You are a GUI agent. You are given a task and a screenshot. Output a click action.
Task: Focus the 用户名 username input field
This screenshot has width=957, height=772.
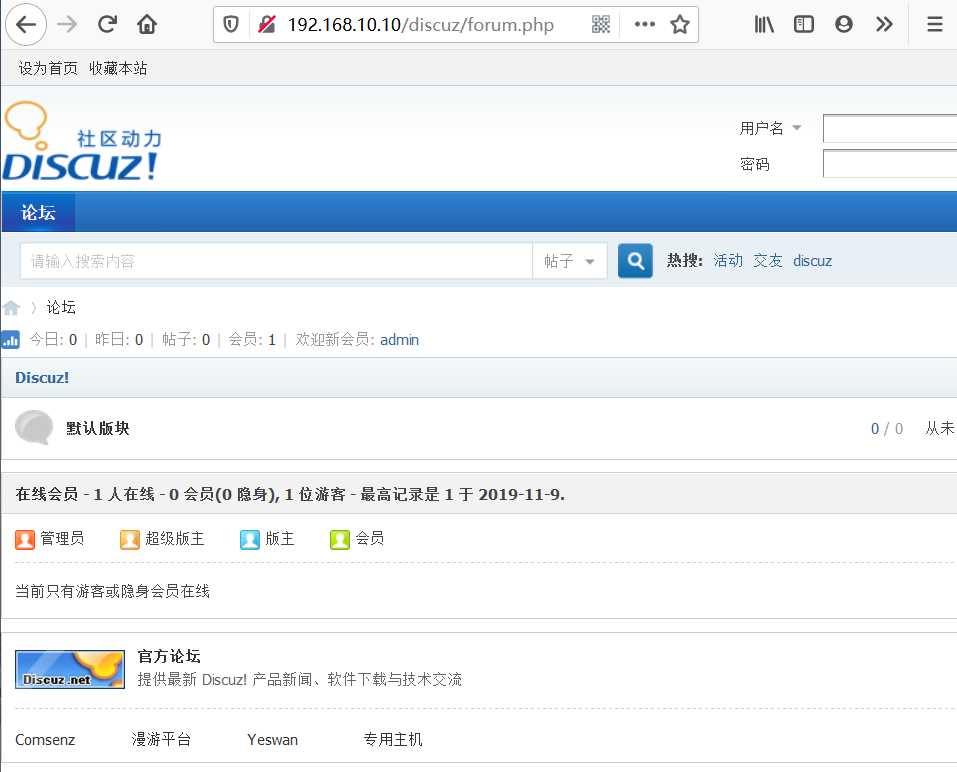click(x=890, y=128)
